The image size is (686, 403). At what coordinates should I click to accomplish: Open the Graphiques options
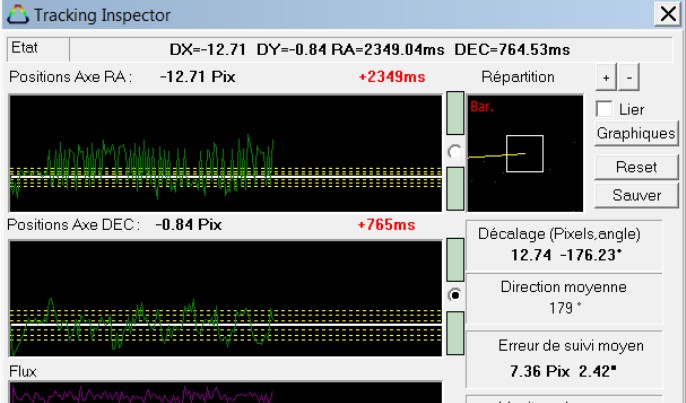[x=636, y=132]
